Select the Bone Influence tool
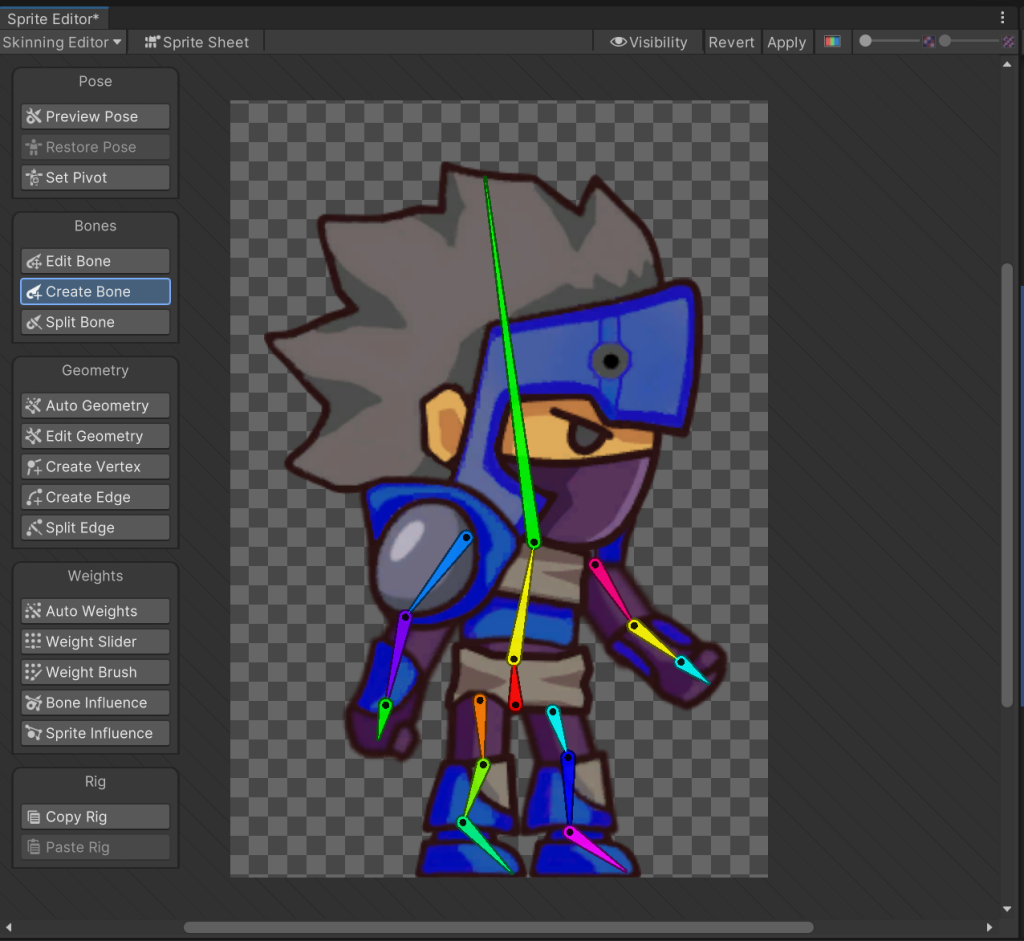The width and height of the screenshot is (1024, 941). [95, 703]
